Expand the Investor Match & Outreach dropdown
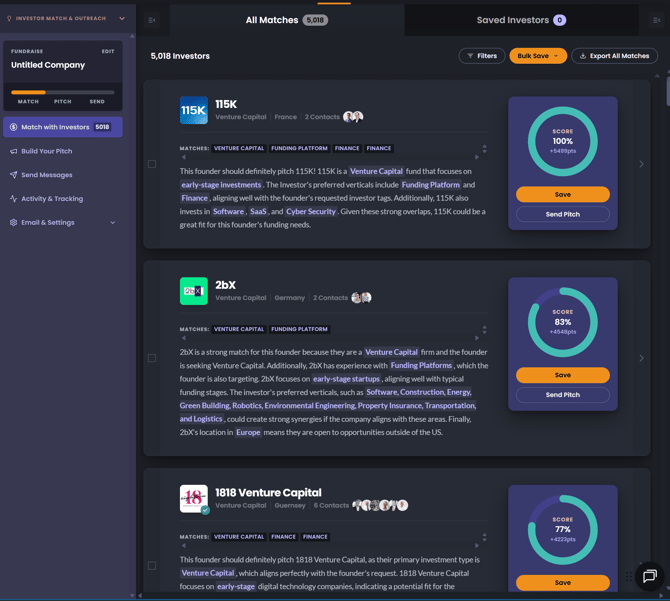The height and width of the screenshot is (601, 670). (122, 18)
